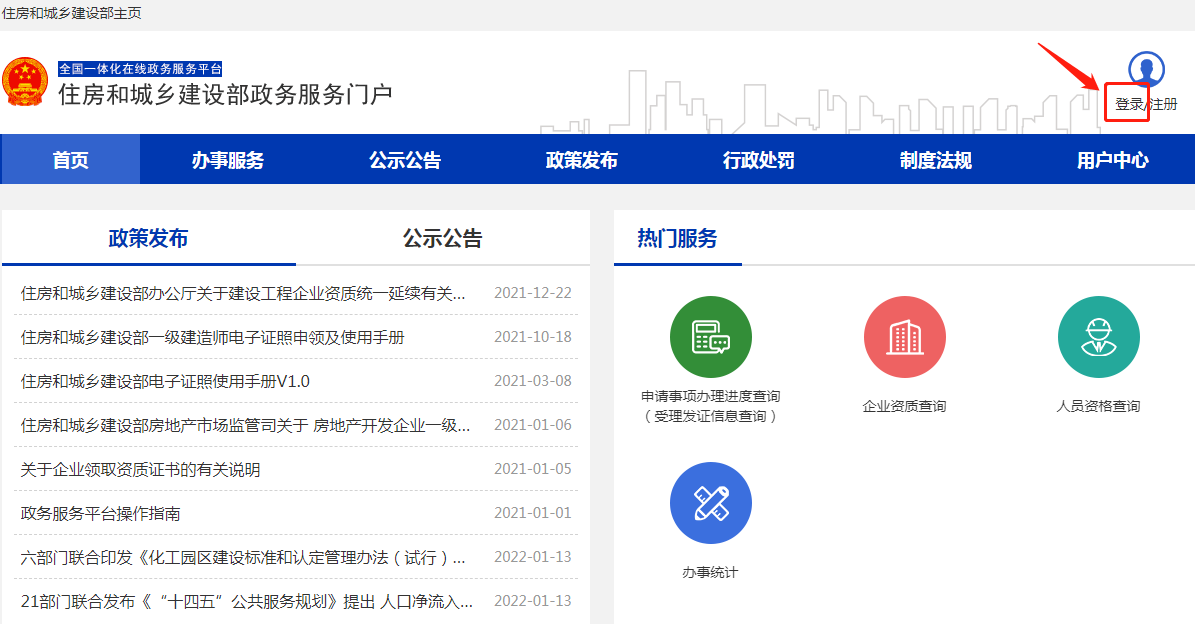Select 政策发布 tab in news panel
The image size is (1195, 624).
tap(148, 238)
